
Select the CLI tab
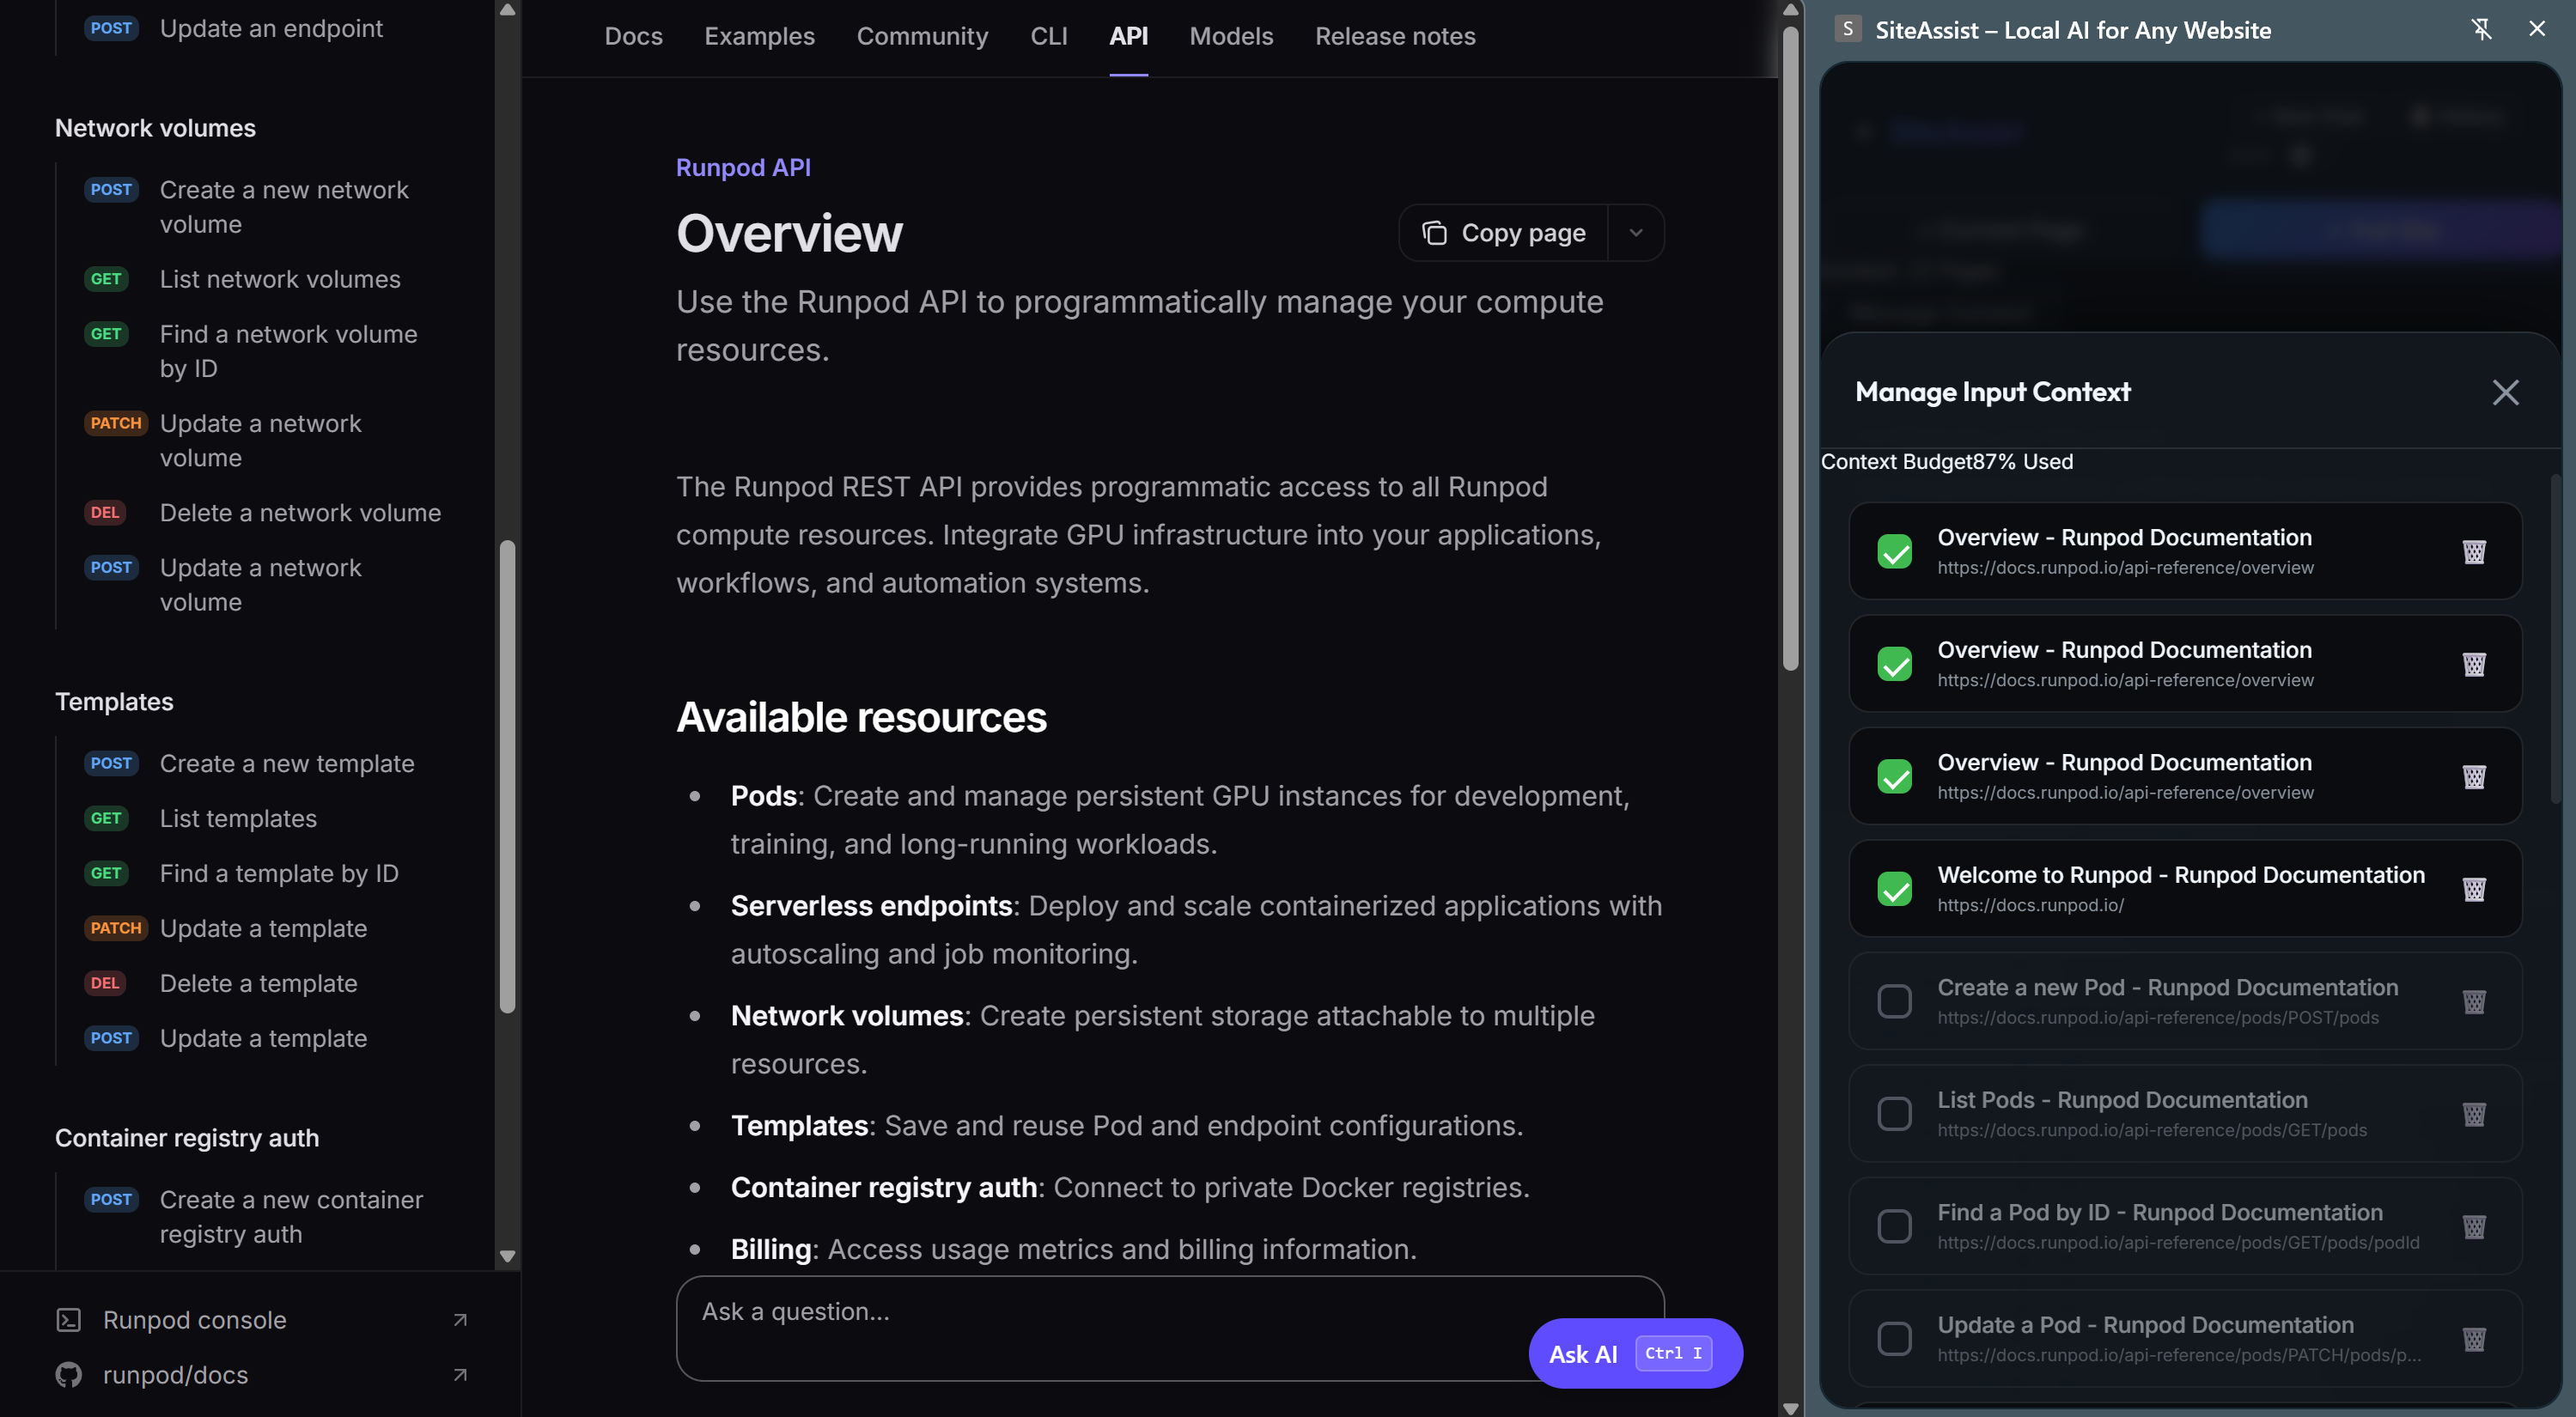coord(1049,36)
